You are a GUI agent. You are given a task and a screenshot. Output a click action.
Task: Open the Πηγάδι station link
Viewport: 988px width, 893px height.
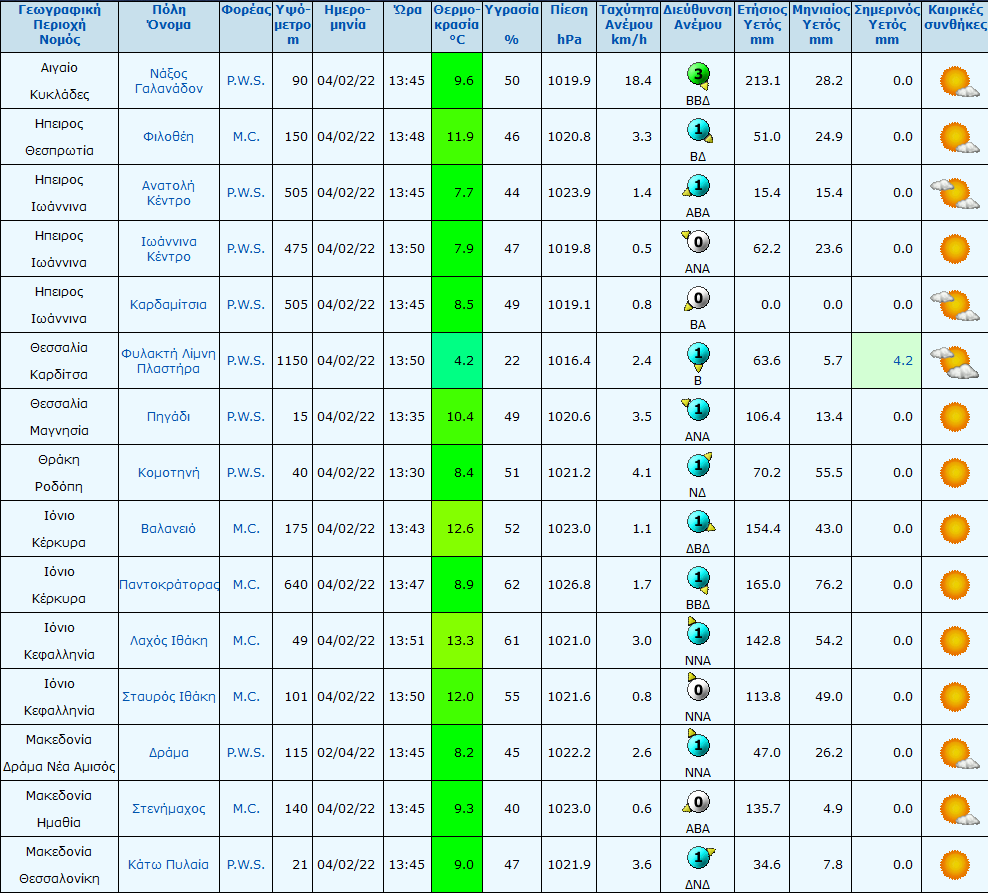168,417
